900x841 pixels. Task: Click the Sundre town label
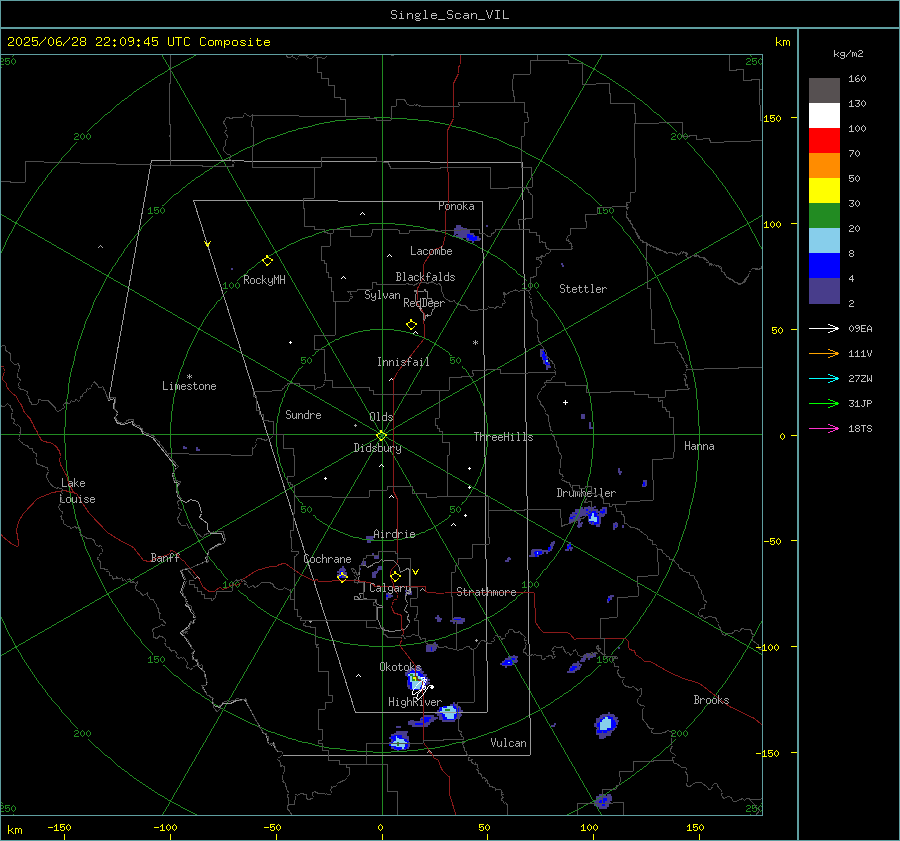coord(303,414)
